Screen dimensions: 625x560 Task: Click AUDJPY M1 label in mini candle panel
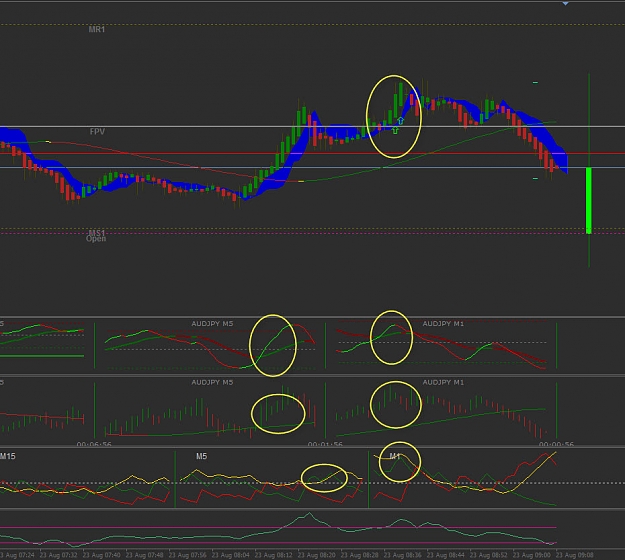(443, 382)
